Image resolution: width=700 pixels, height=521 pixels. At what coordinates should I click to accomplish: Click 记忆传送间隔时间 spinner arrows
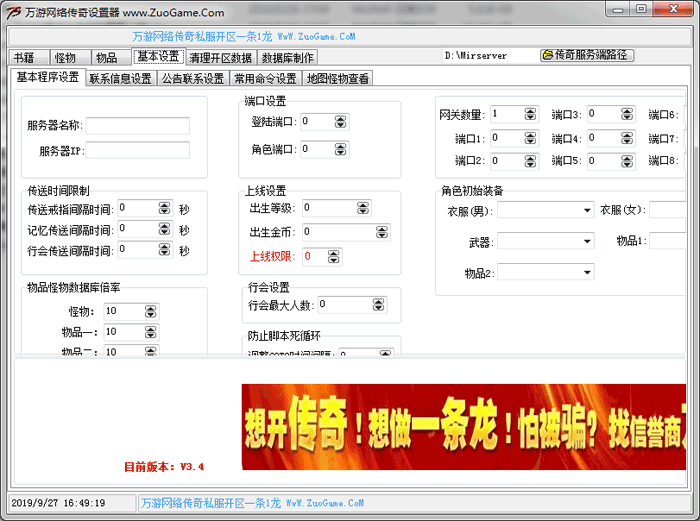(165, 229)
